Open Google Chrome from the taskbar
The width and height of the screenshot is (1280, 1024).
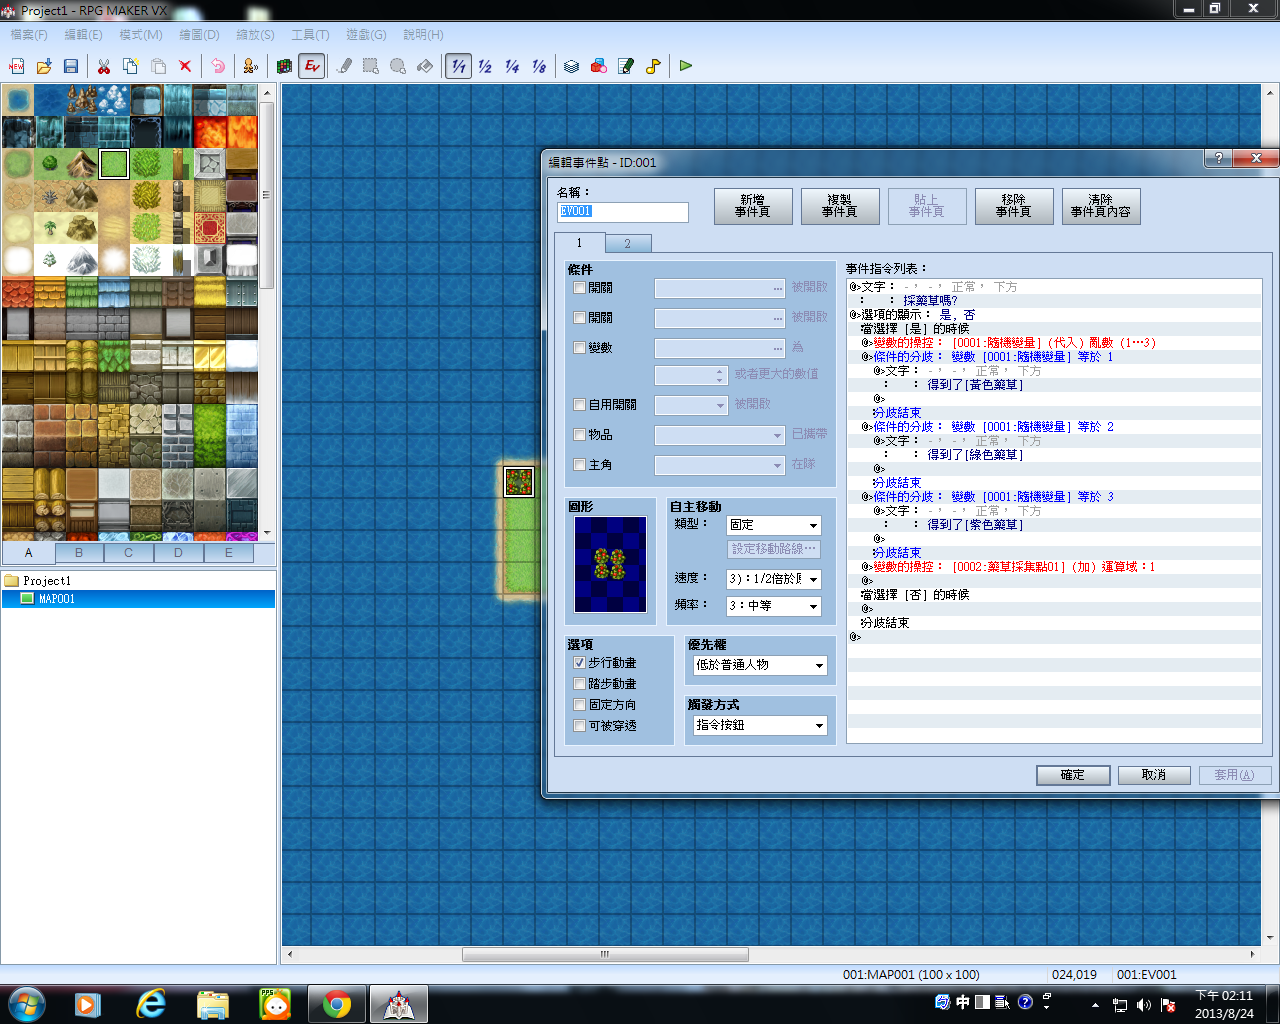[x=337, y=1004]
